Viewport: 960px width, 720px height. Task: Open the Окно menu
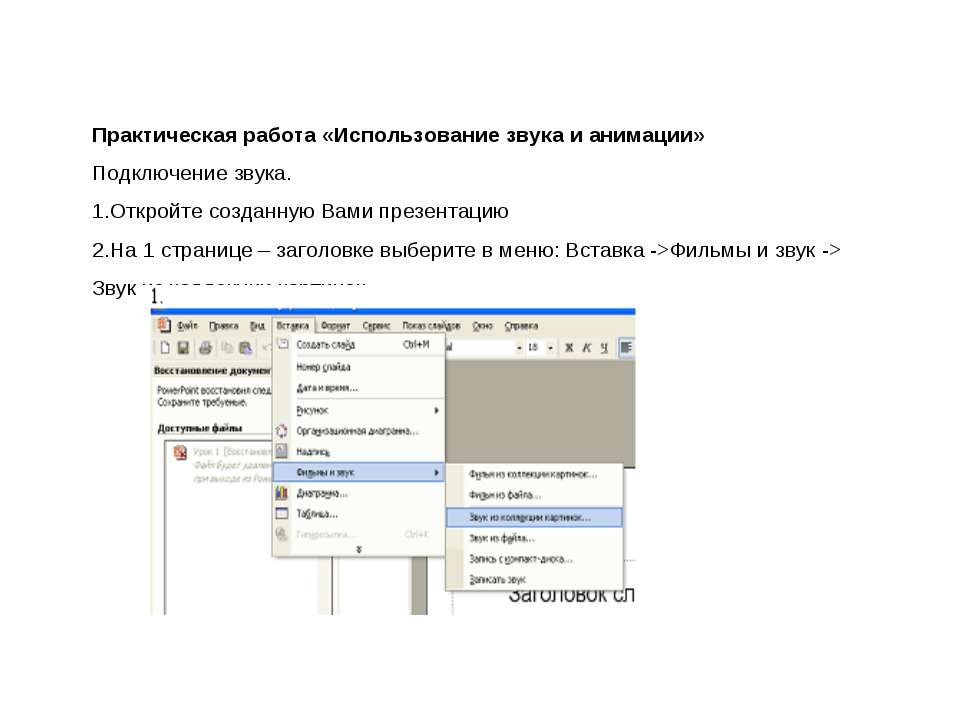482,326
